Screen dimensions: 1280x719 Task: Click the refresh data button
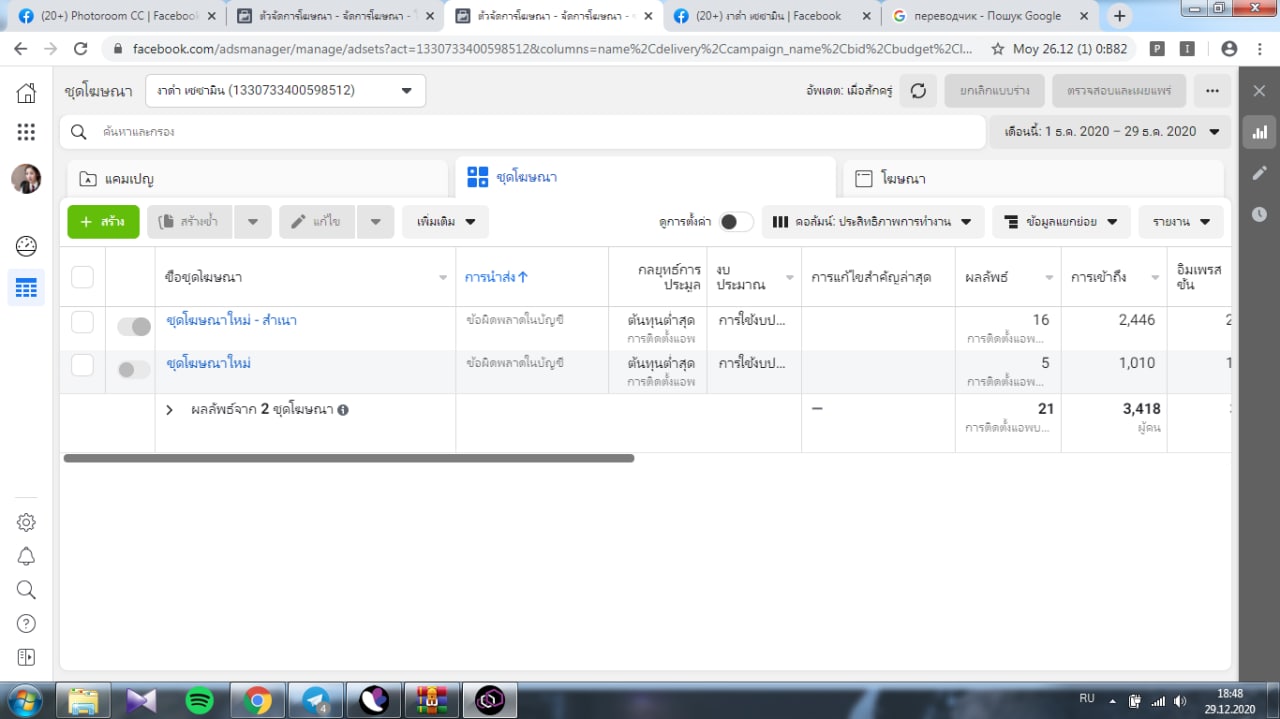(918, 91)
